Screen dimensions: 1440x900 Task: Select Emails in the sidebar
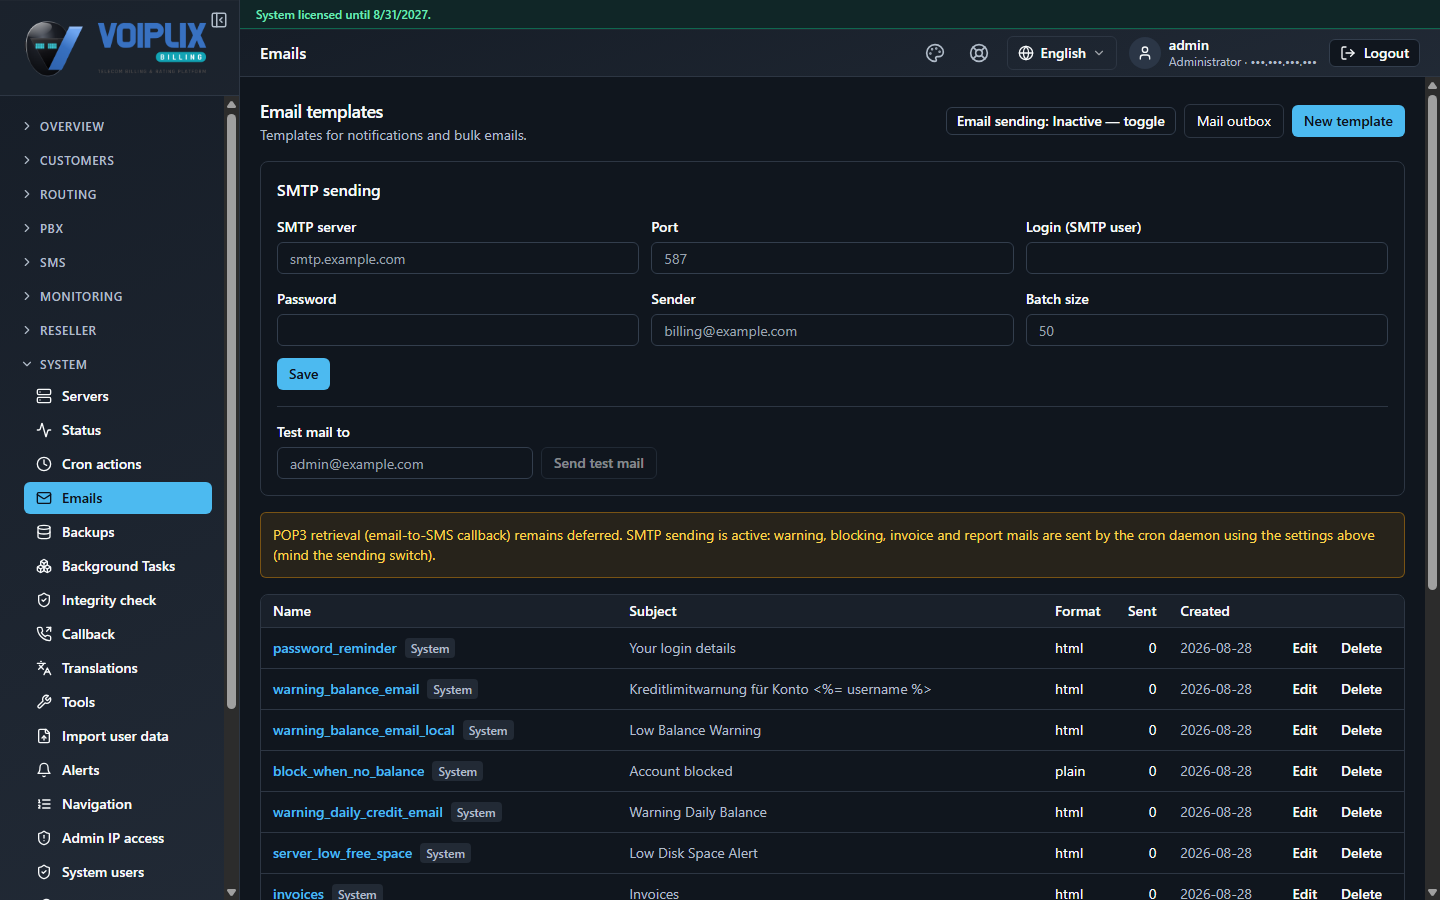pos(118,498)
